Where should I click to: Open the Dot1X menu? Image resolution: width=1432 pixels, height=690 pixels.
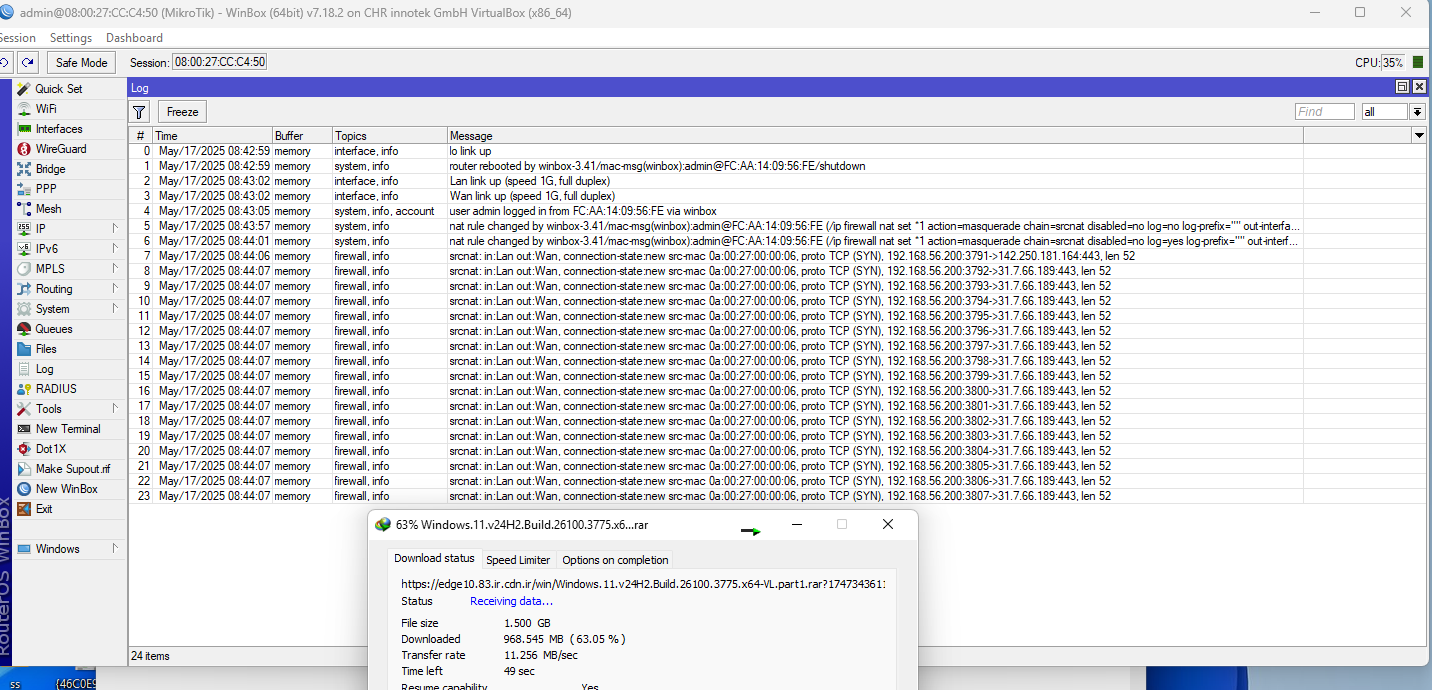pyautogui.click(x=51, y=449)
